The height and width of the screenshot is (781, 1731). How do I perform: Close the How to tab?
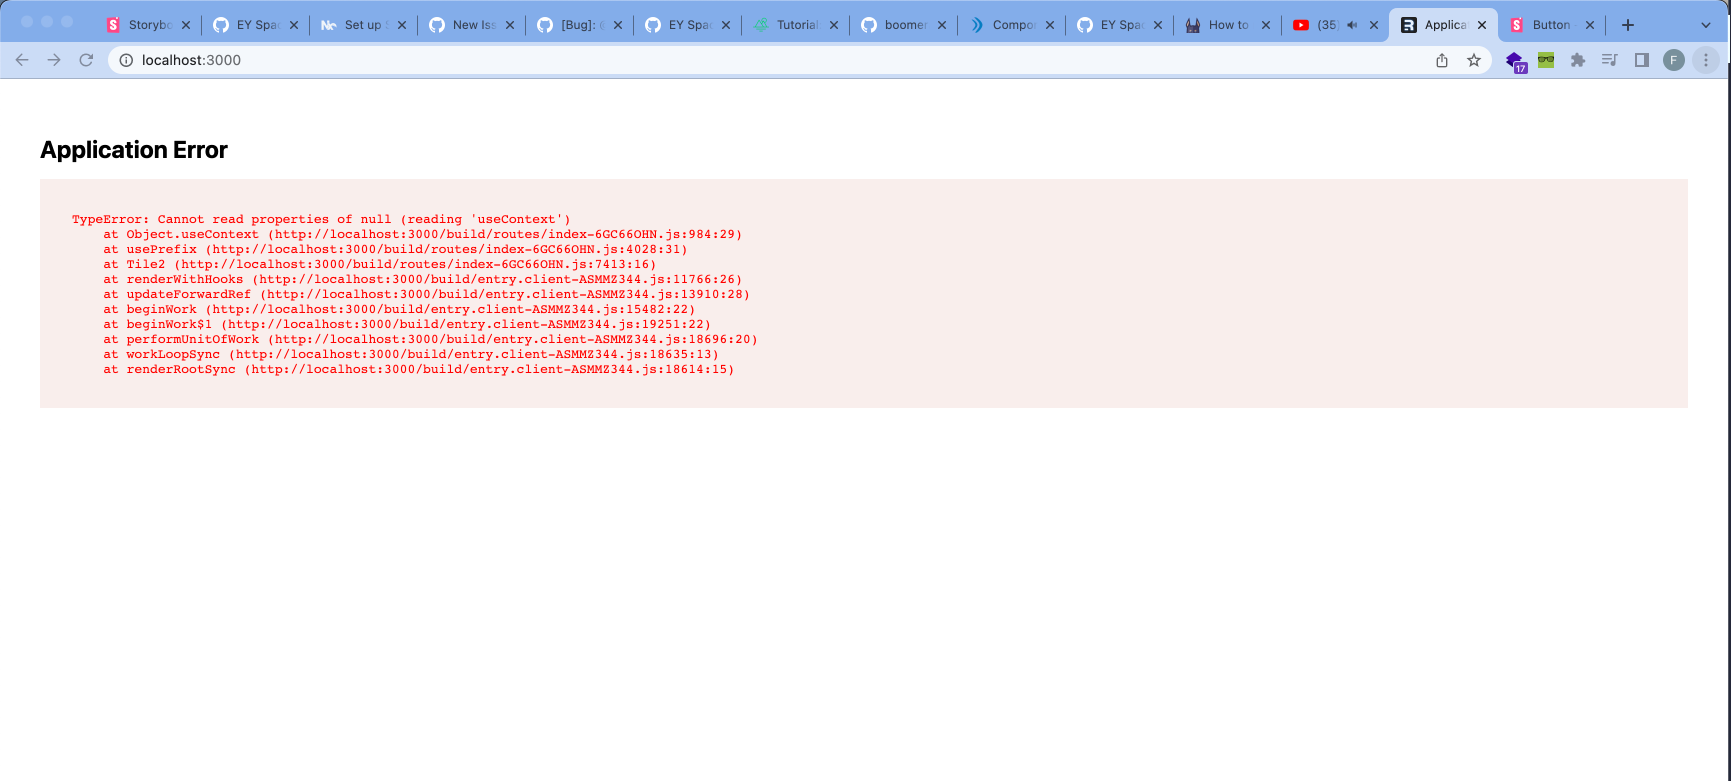click(1266, 25)
